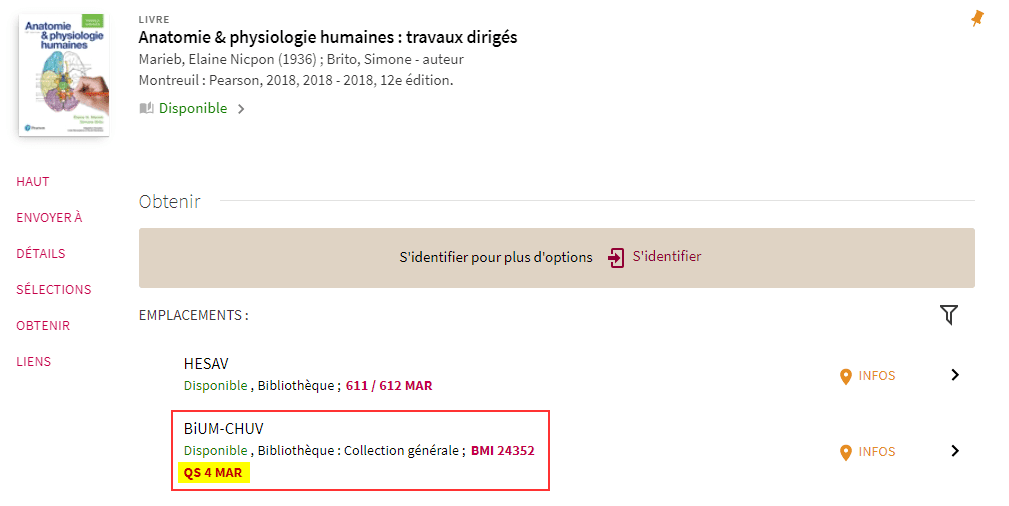This screenshot has width=1009, height=506.
Task: Click the sign-in arrow icon beside S'identifier
Action: click(616, 258)
